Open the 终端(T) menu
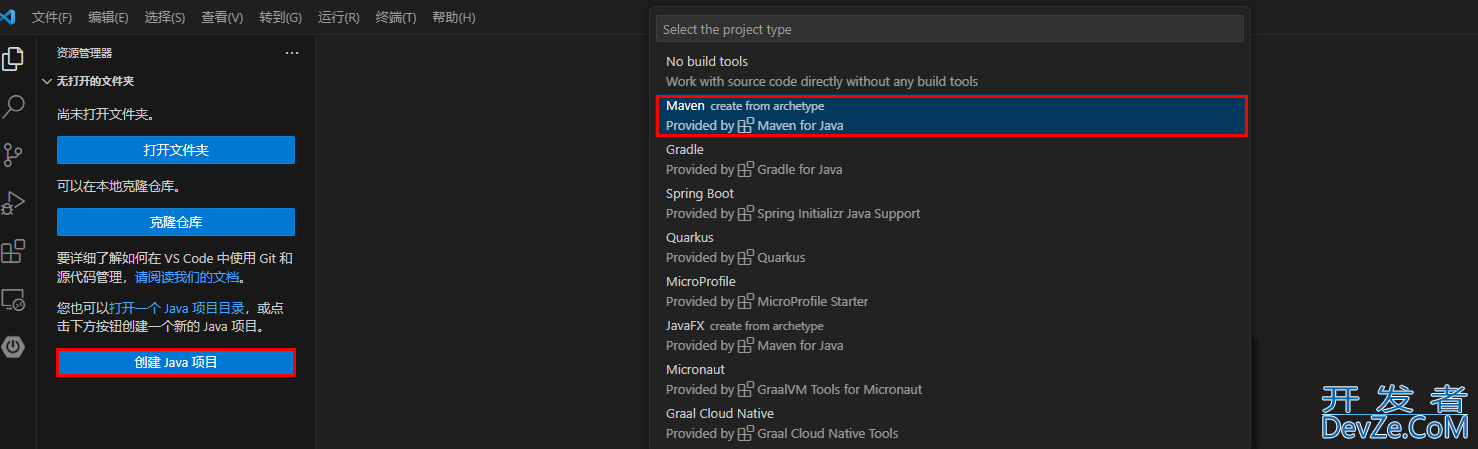 (x=396, y=18)
